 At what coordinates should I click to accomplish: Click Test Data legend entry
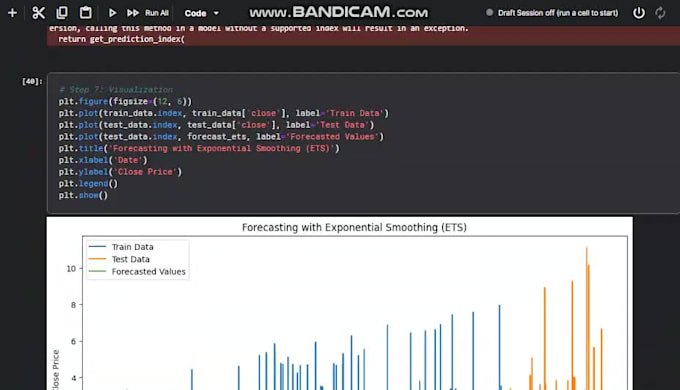point(119,259)
